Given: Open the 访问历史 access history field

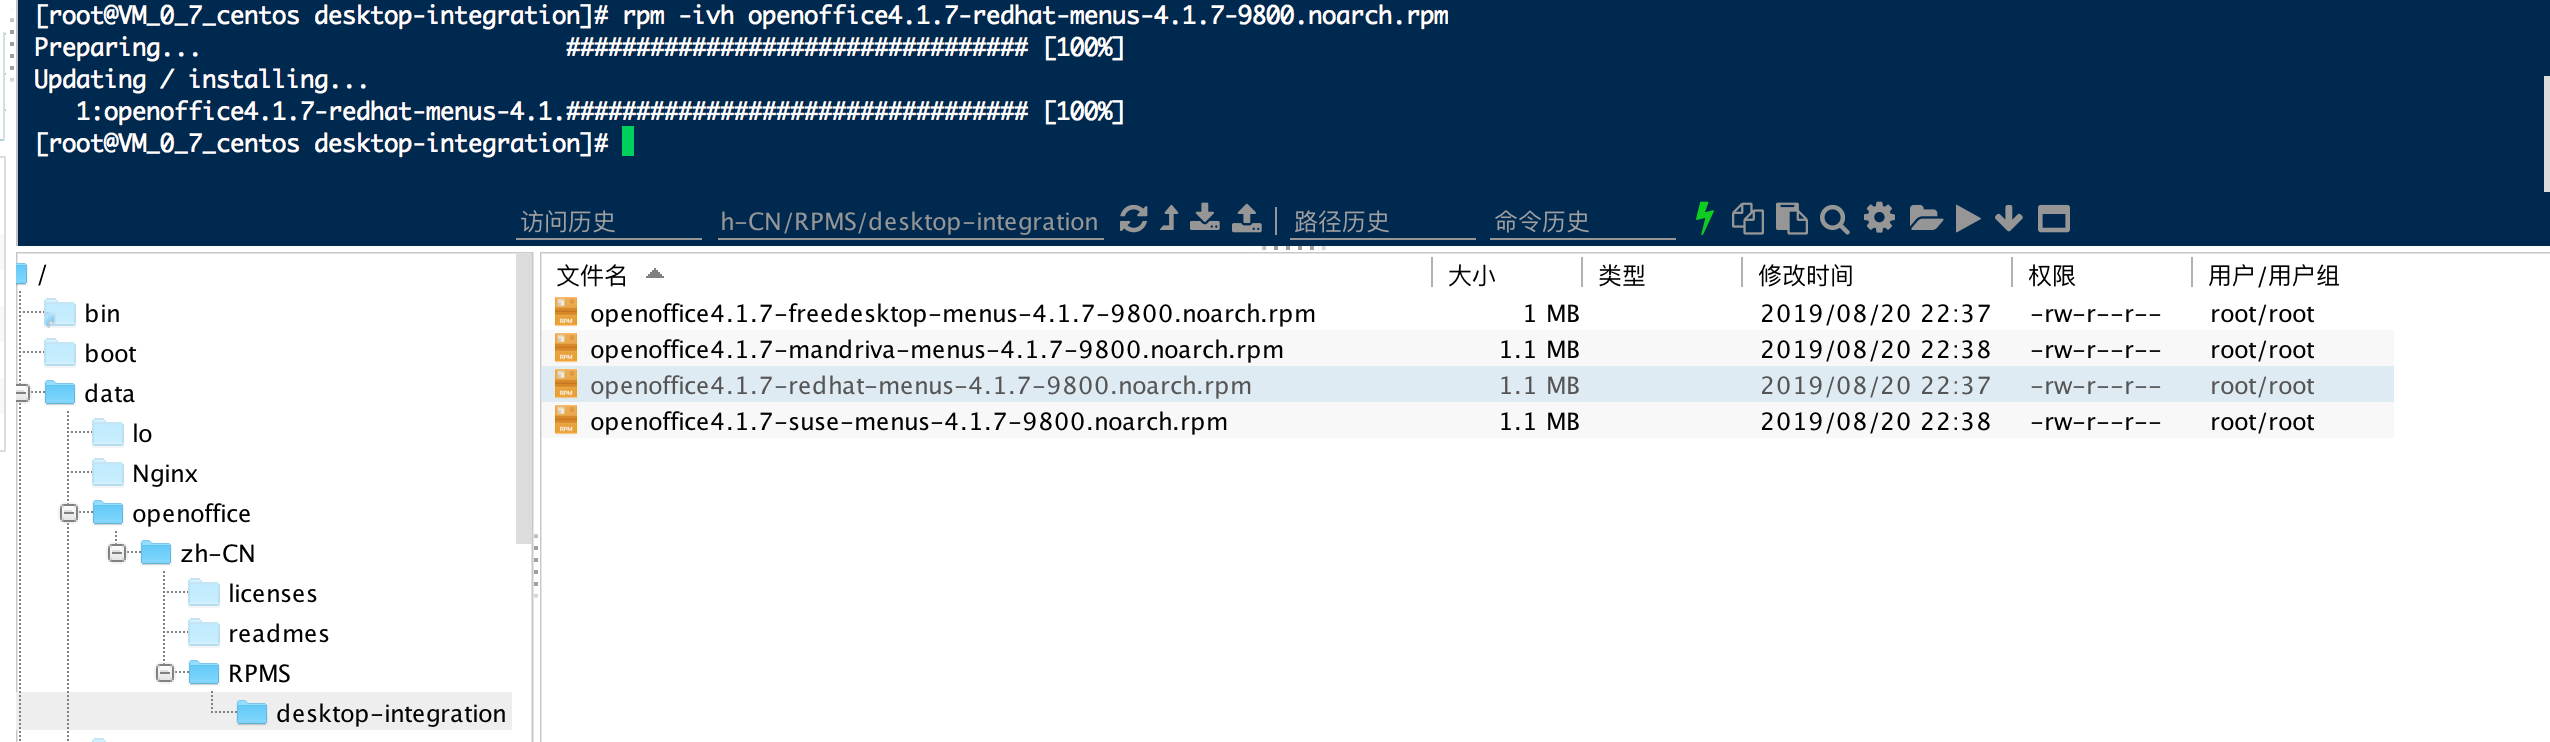Looking at the screenshot, I should [608, 222].
